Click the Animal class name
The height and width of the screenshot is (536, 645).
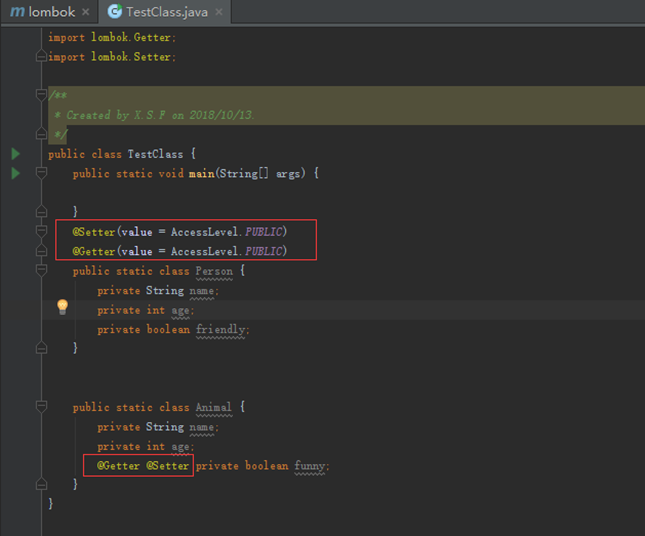coord(213,408)
